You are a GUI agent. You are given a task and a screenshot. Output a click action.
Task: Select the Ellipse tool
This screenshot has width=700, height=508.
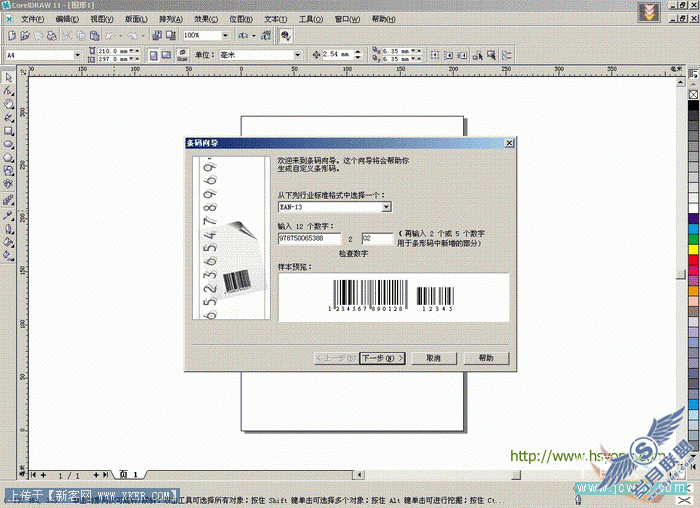tap(8, 145)
